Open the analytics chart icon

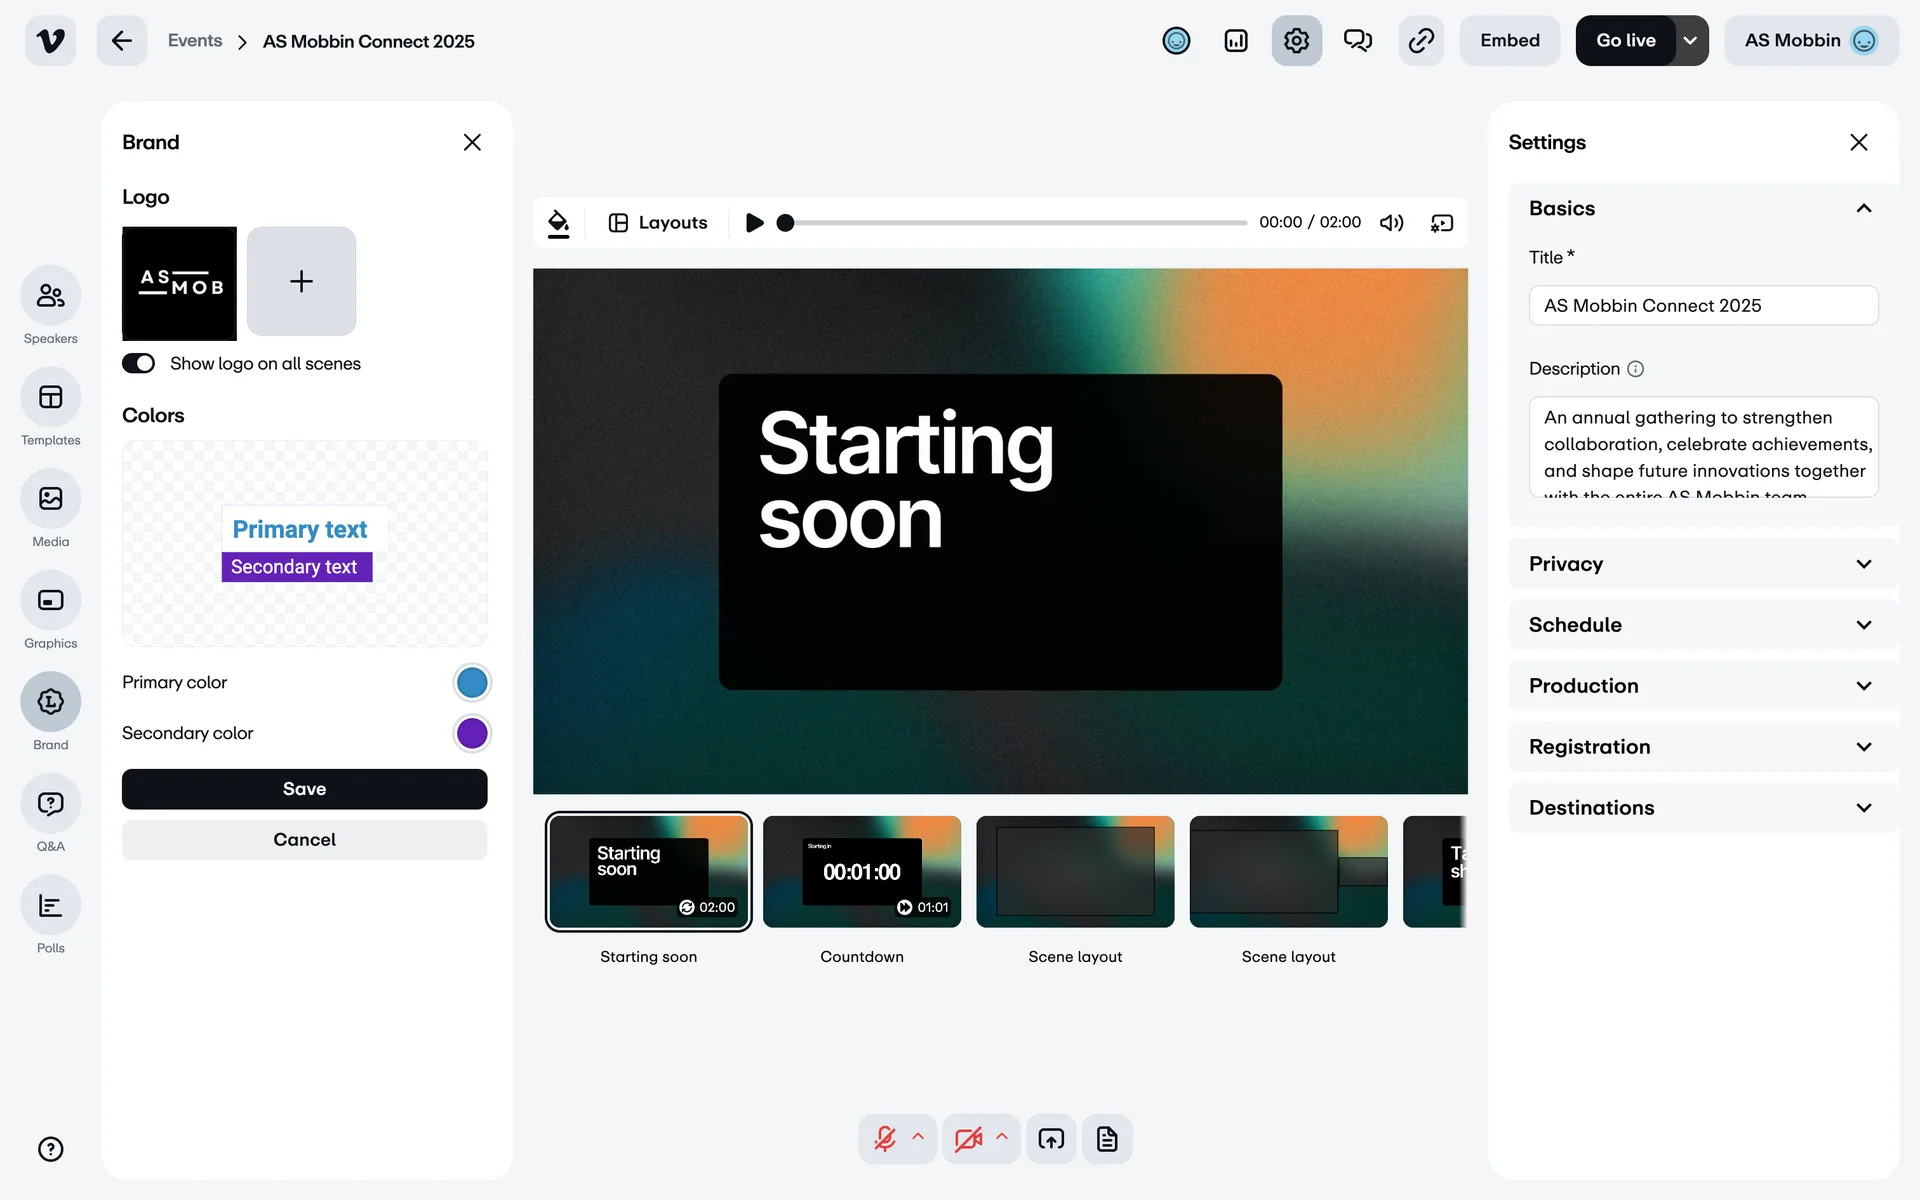(x=1236, y=41)
